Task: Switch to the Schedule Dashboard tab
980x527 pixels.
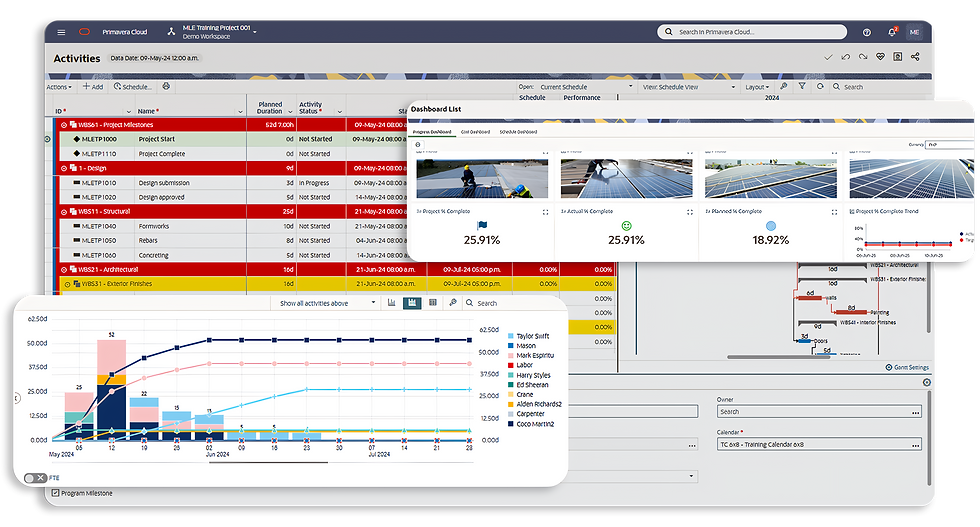Action: (518, 132)
